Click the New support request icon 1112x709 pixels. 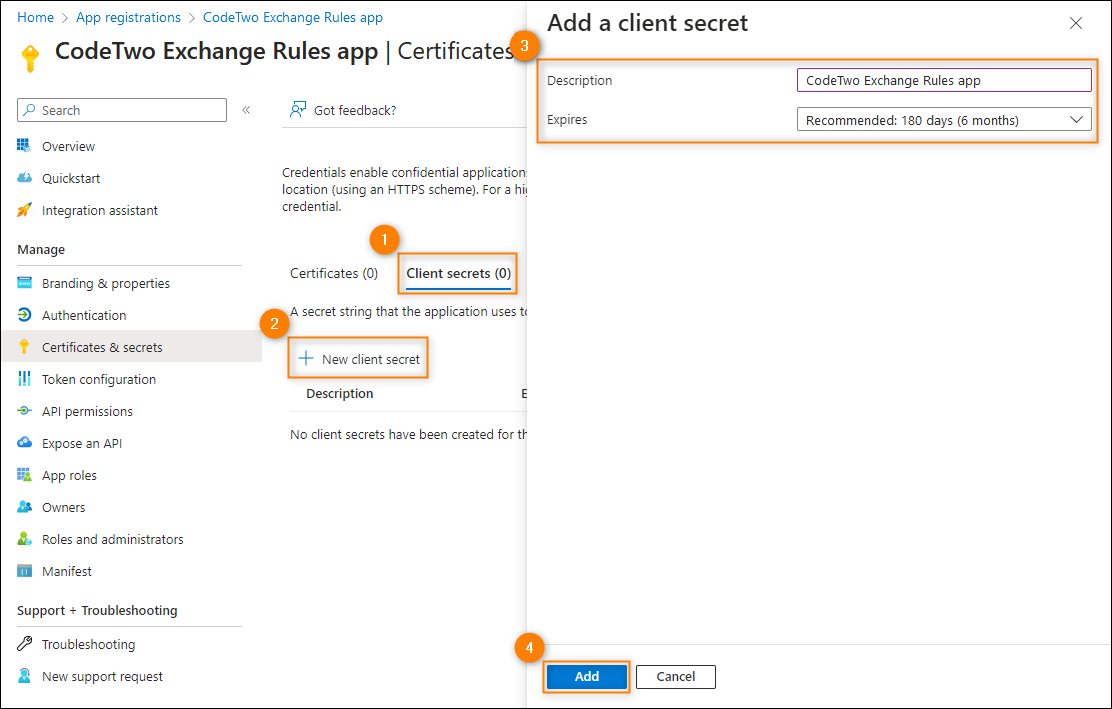(x=24, y=676)
